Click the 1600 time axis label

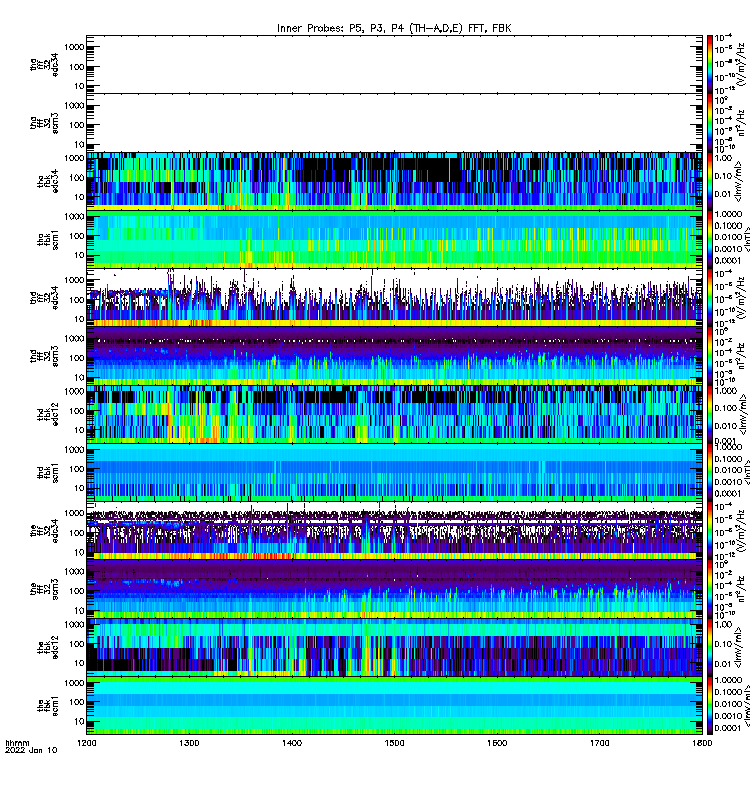[x=497, y=743]
